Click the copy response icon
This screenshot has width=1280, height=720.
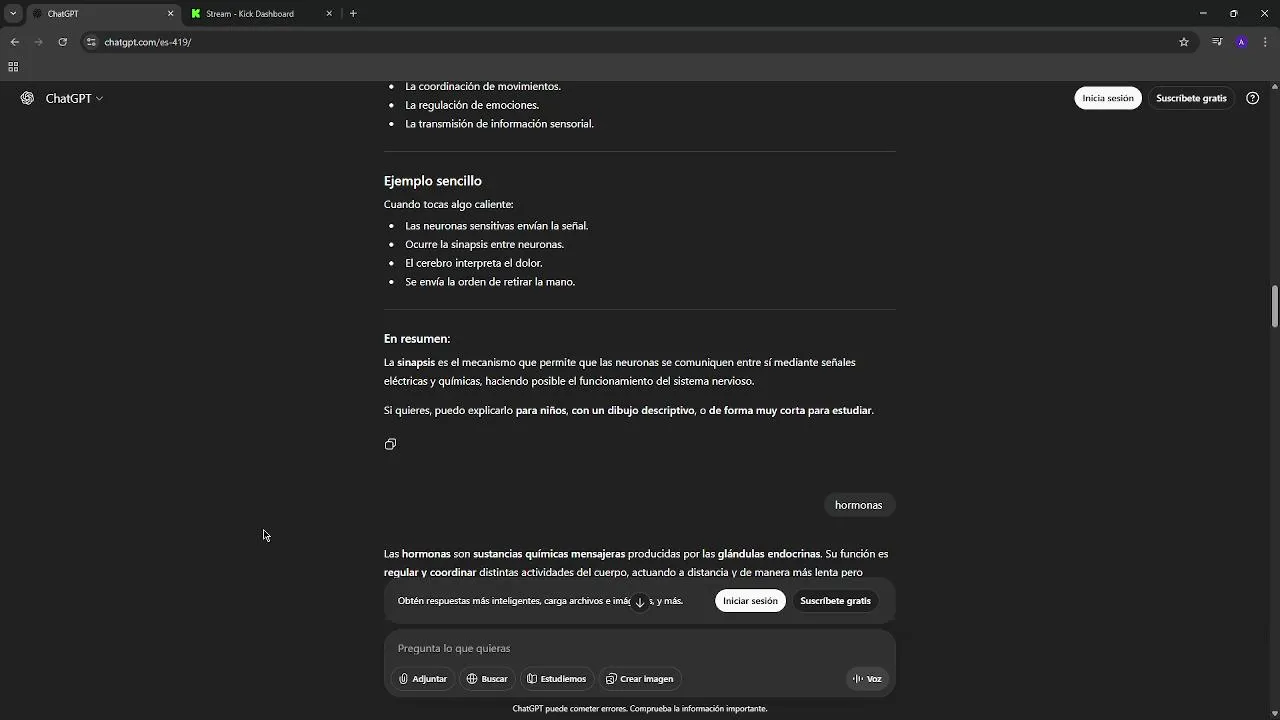pyautogui.click(x=390, y=444)
